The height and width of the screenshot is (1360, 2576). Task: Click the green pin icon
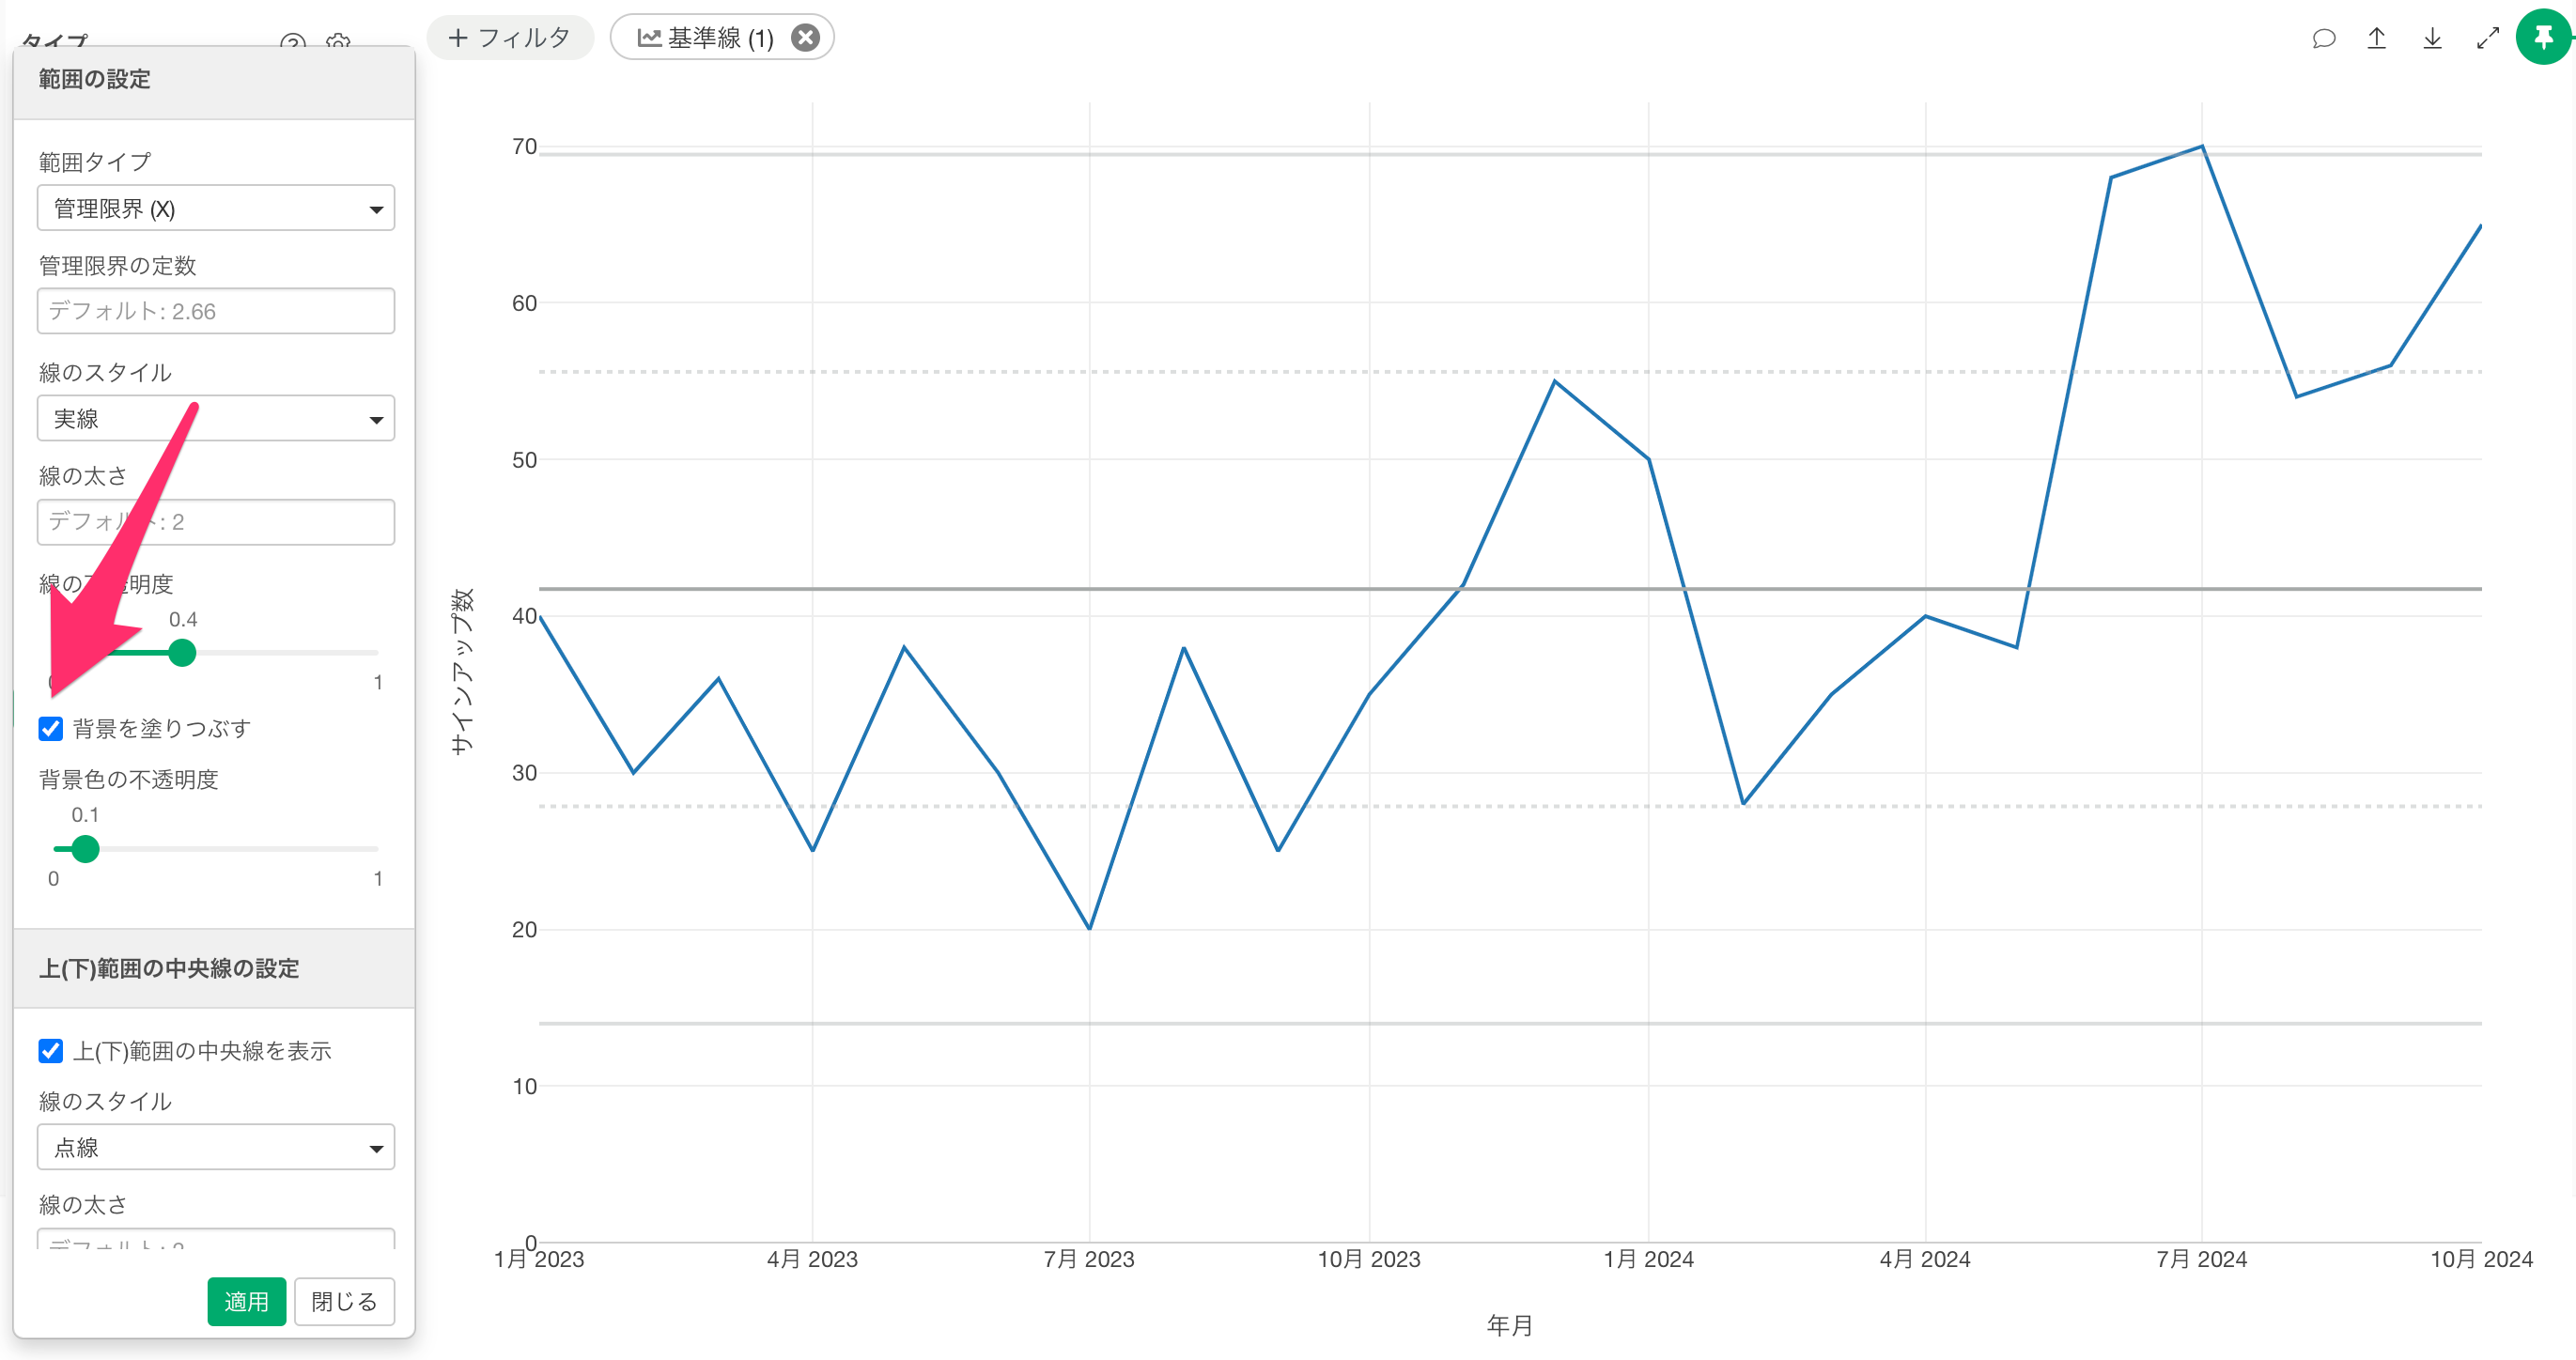coord(2543,37)
